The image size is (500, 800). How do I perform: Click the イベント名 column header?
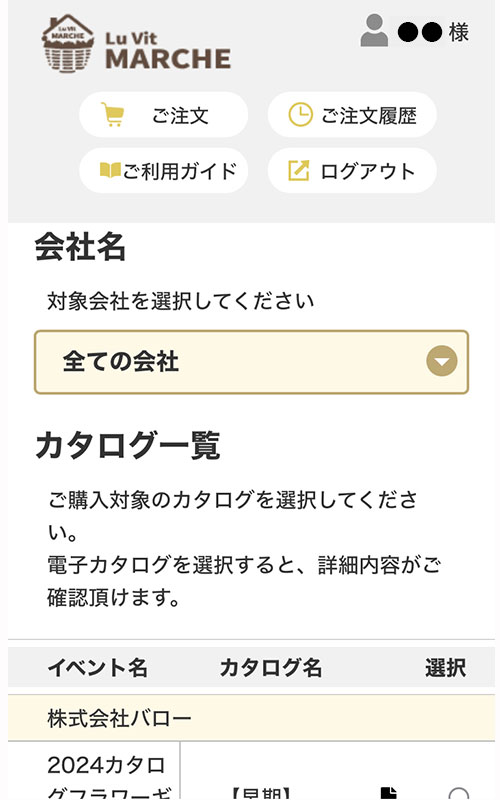[97, 667]
